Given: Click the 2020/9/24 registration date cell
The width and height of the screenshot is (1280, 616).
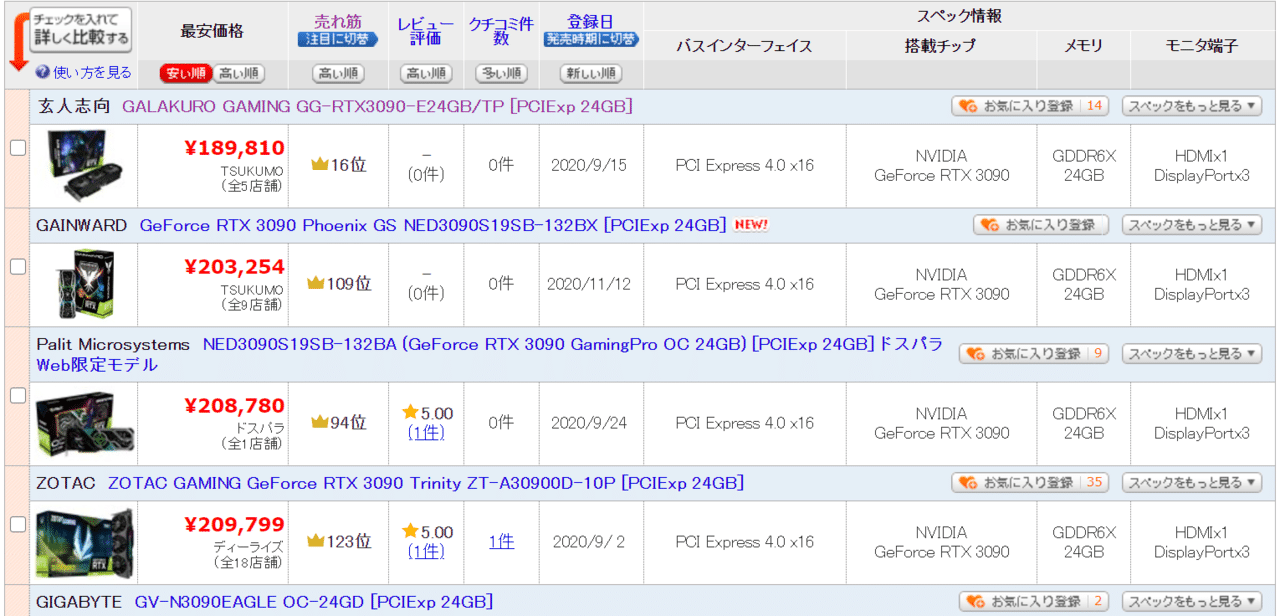Looking at the screenshot, I should click(589, 423).
